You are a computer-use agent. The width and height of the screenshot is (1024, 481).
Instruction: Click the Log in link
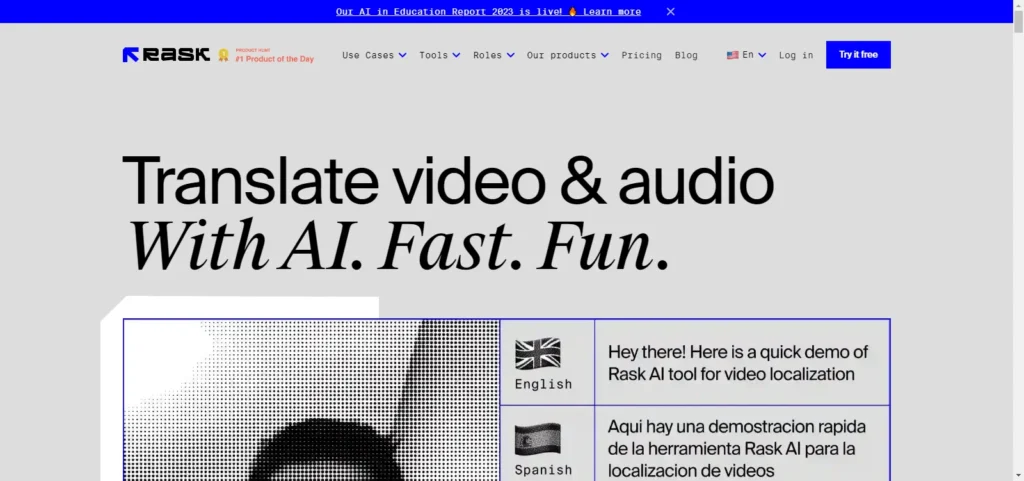(x=796, y=55)
